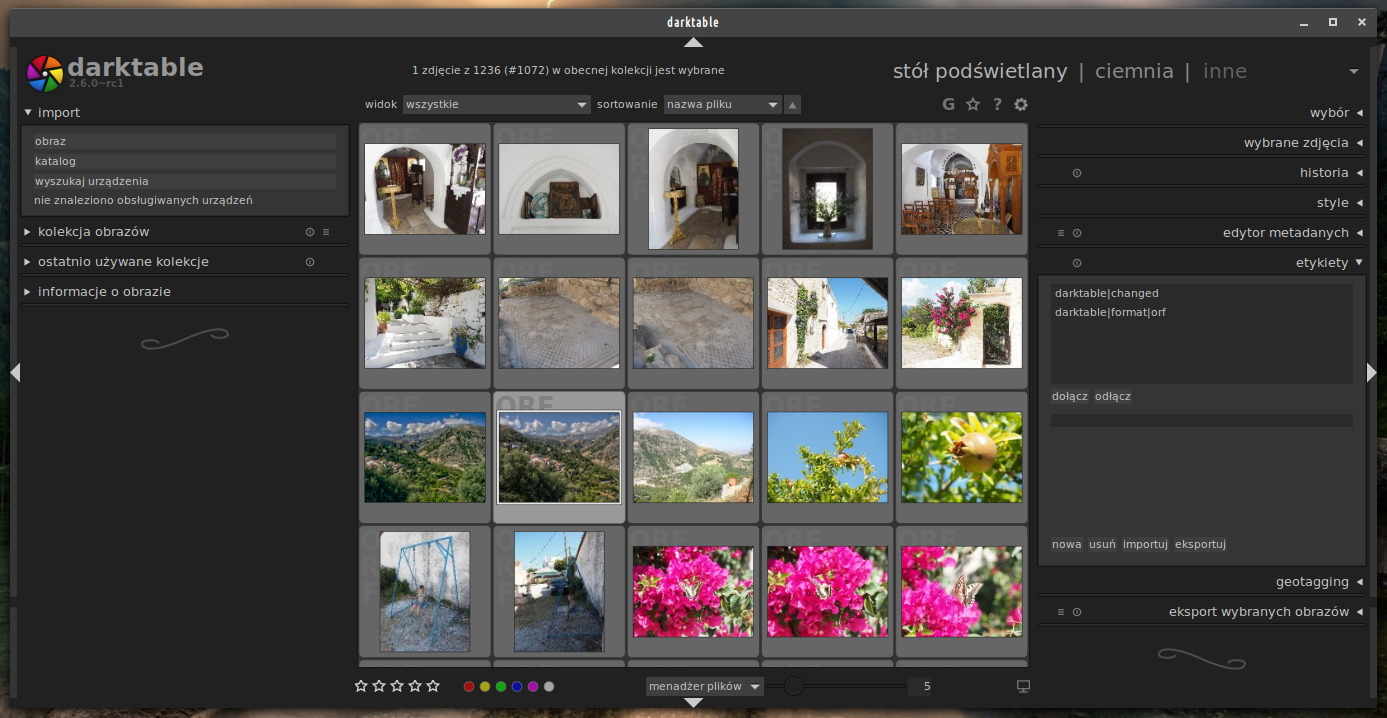Toggle the red color label

[469, 687]
